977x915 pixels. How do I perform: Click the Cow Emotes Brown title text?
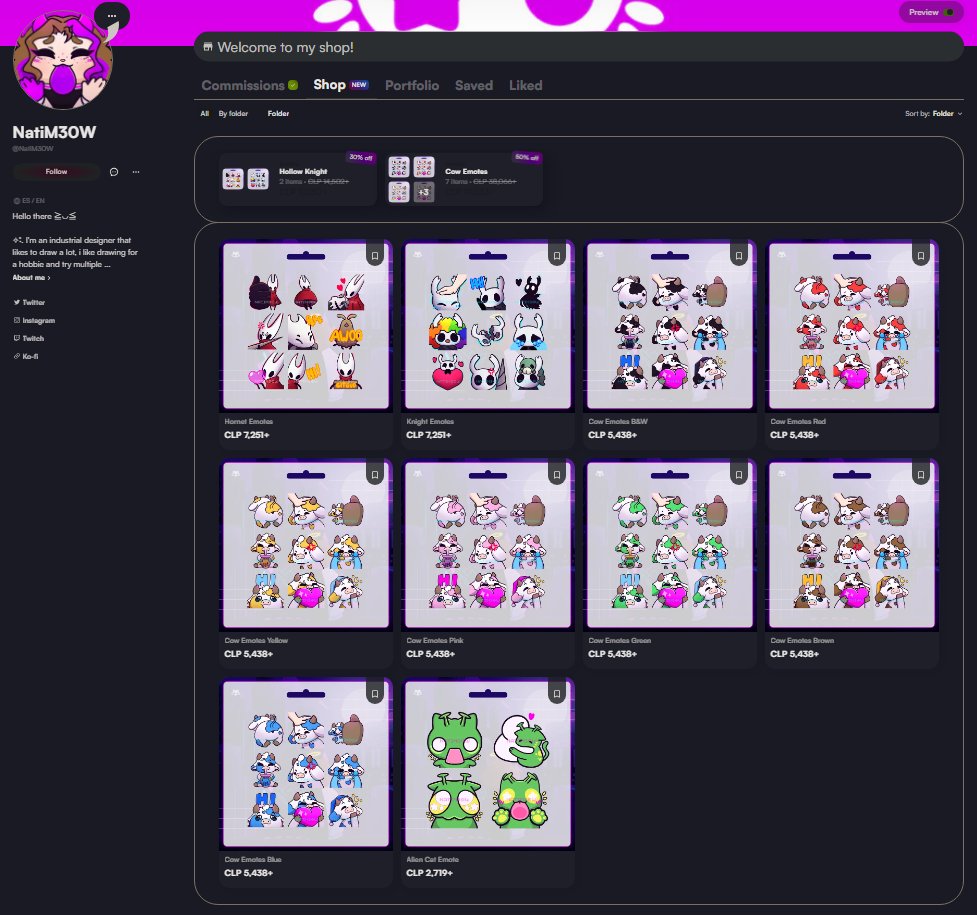pos(802,641)
